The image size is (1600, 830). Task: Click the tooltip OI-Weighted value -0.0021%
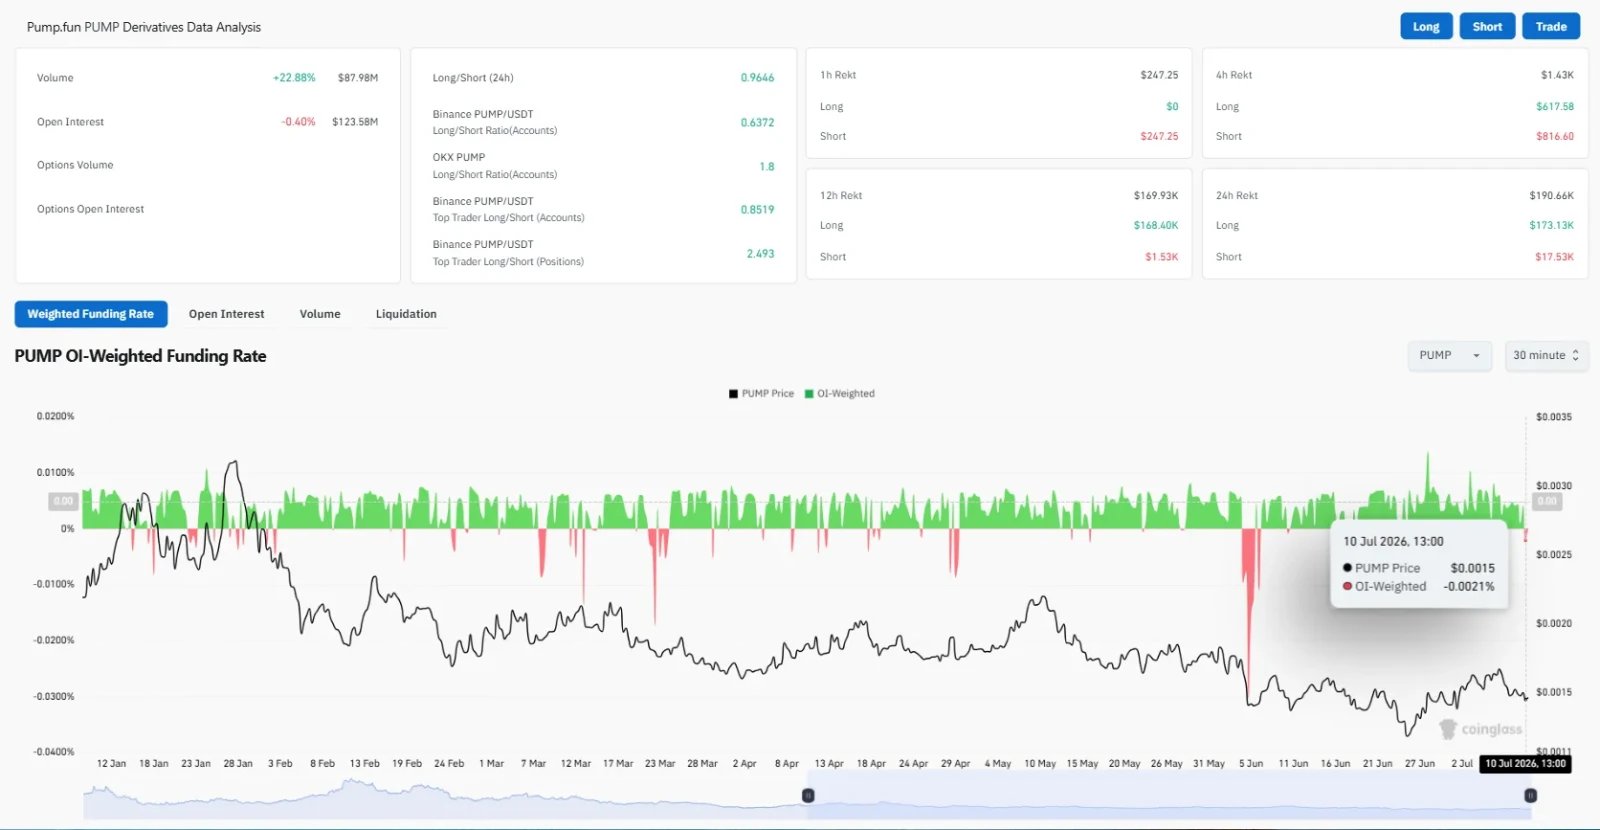pos(1469,587)
